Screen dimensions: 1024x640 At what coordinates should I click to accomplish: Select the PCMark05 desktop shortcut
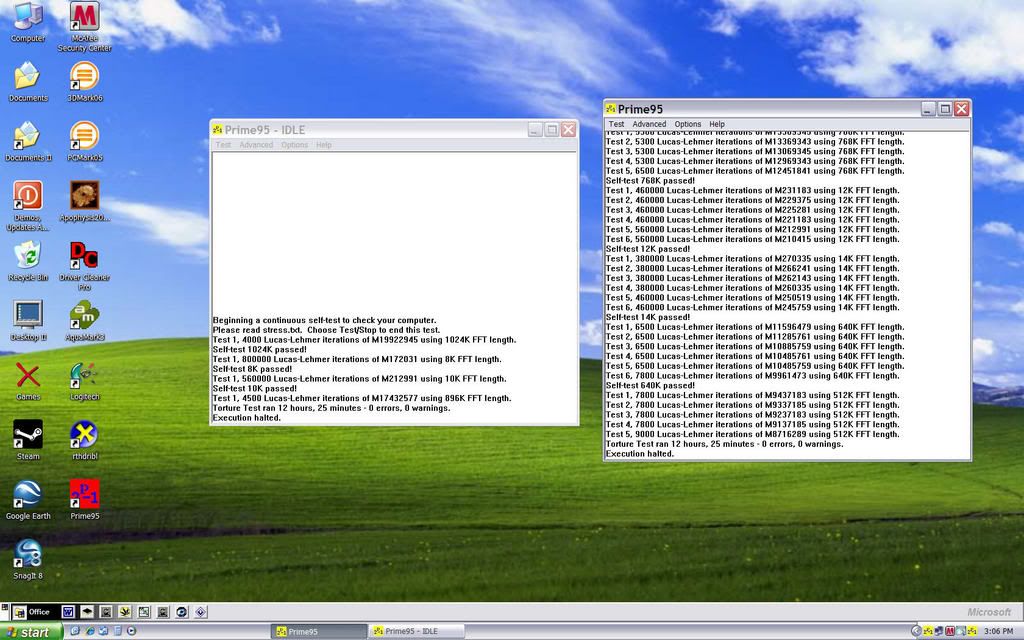coord(84,141)
